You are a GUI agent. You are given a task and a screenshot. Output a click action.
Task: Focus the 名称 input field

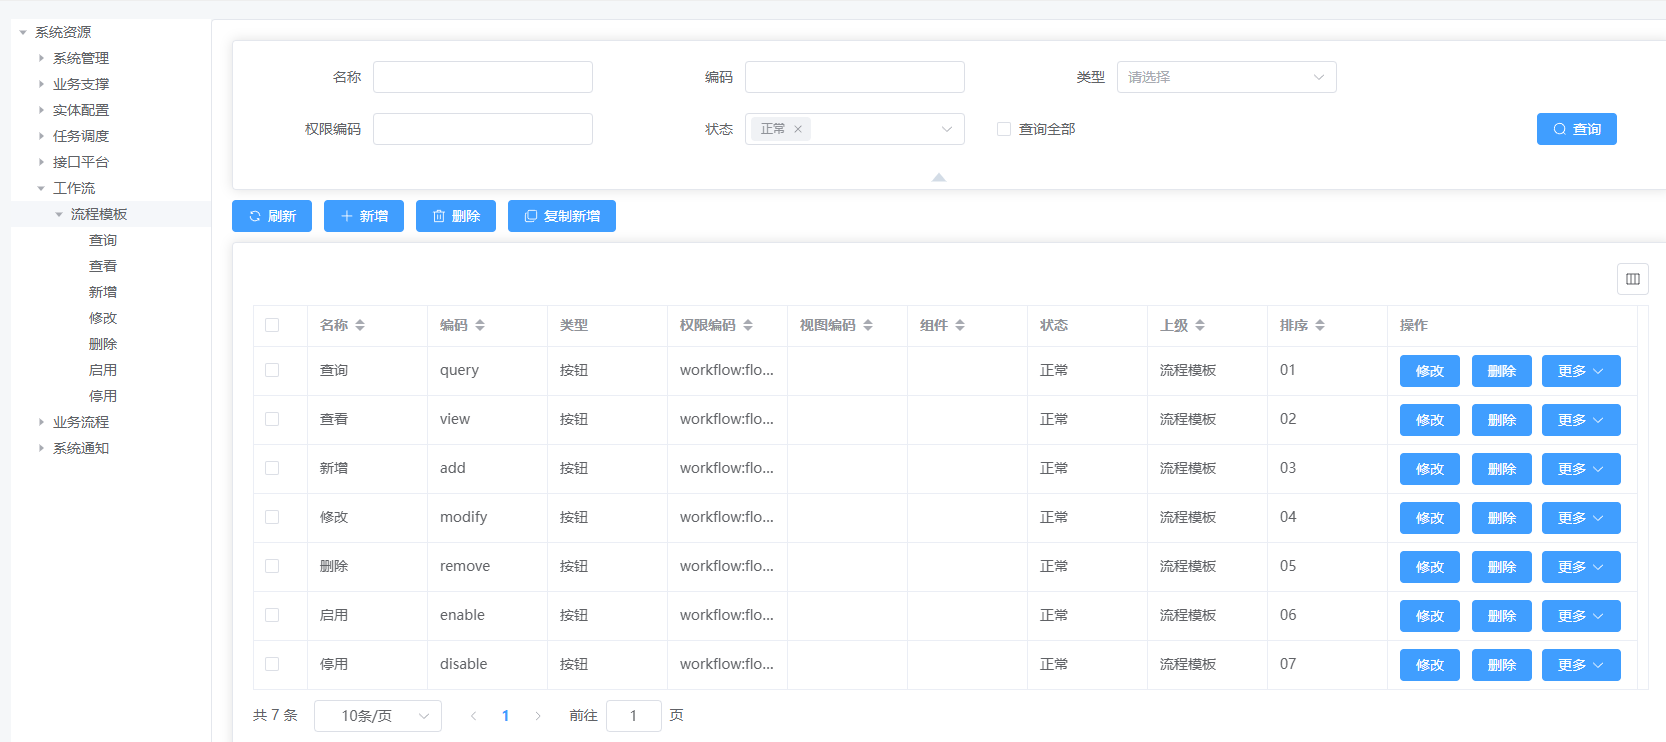tap(483, 77)
